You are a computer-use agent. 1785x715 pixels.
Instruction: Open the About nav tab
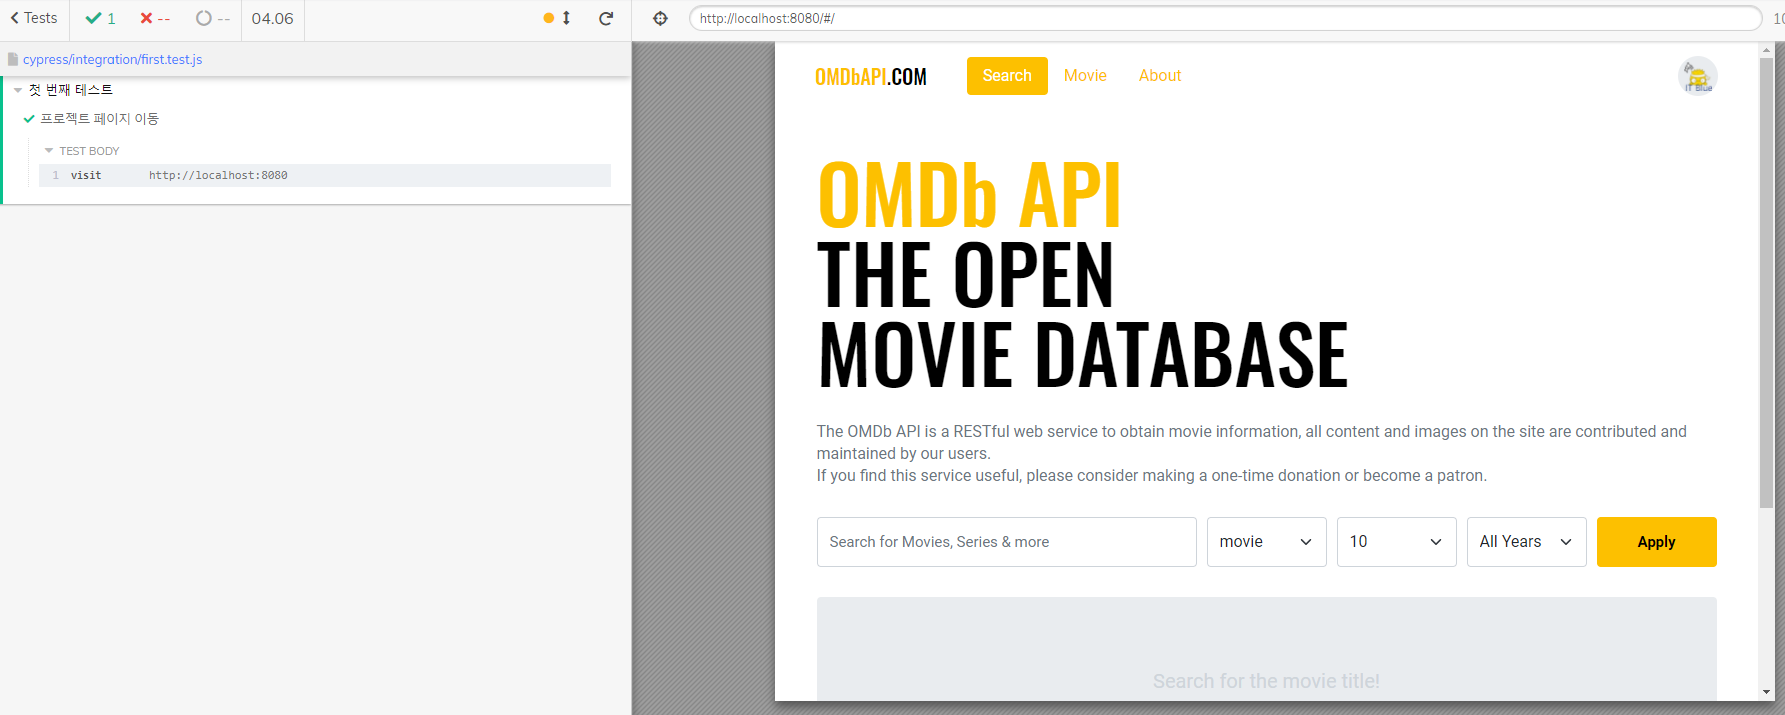(1160, 76)
